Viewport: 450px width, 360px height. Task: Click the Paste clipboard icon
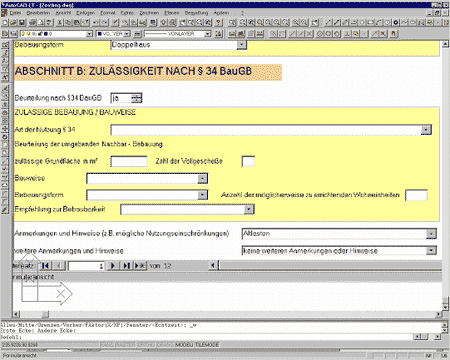[x=77, y=23]
